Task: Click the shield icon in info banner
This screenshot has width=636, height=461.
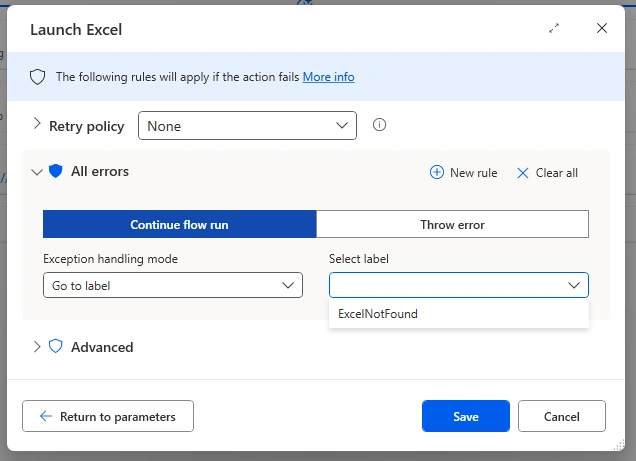Action: [37, 77]
